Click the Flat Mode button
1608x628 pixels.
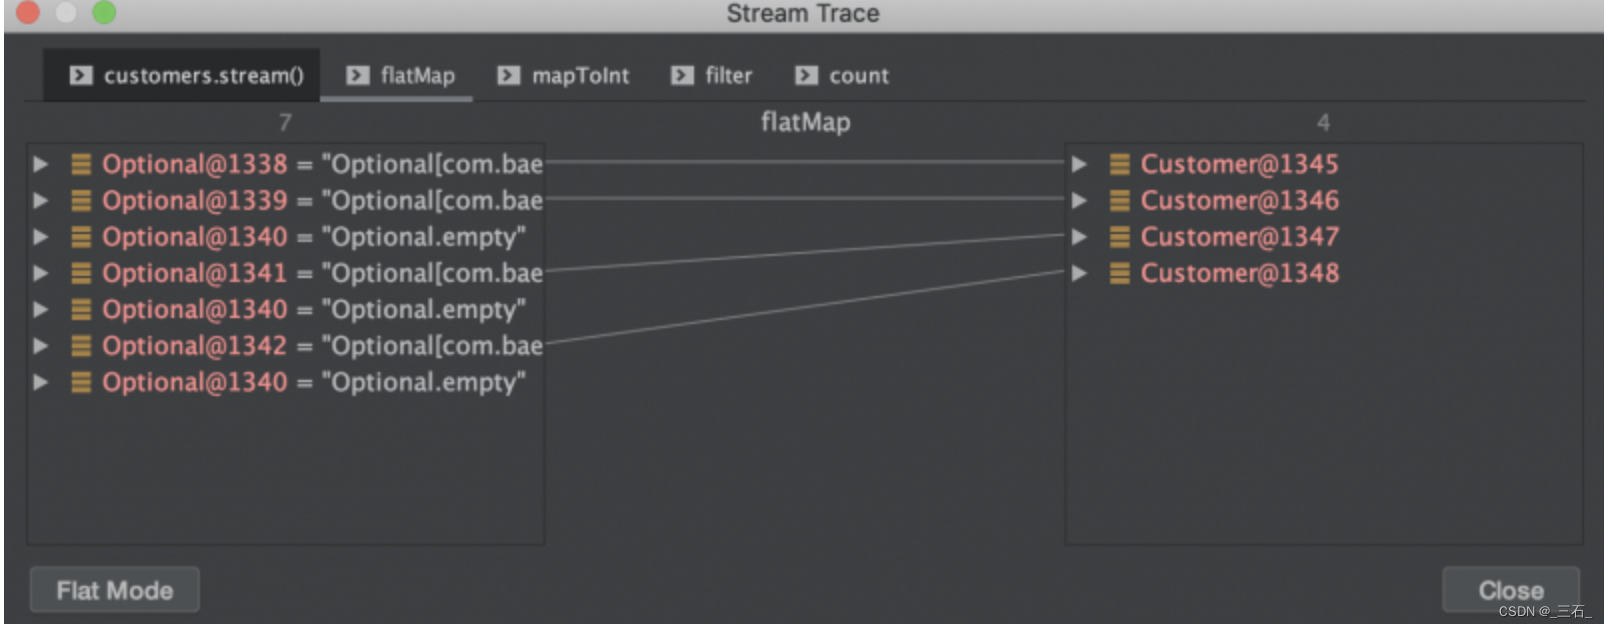tap(114, 590)
